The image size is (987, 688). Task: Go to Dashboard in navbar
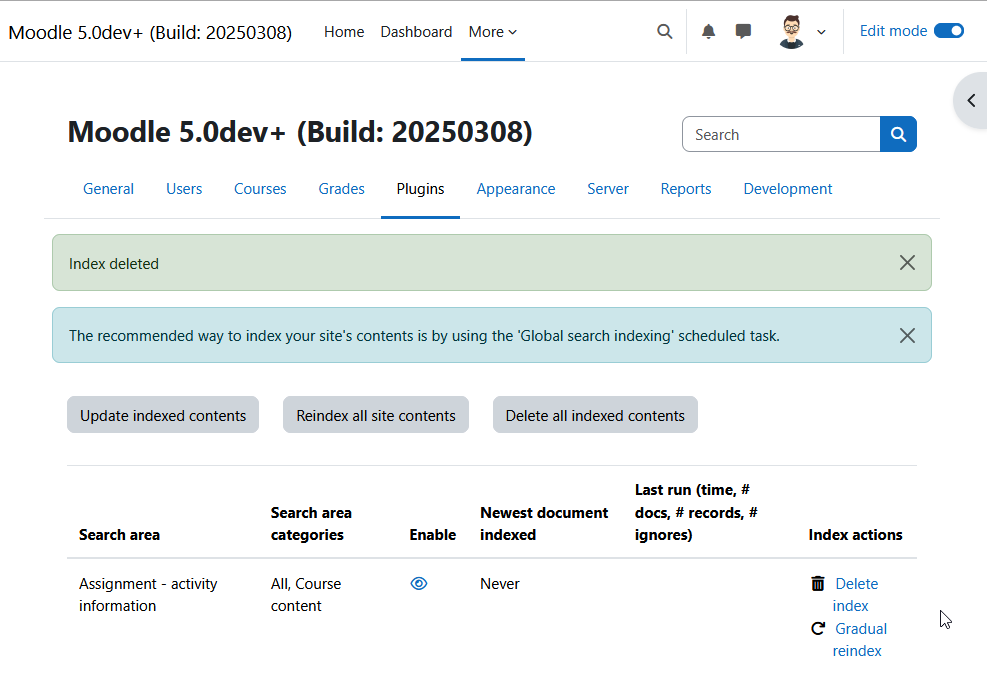tap(416, 31)
